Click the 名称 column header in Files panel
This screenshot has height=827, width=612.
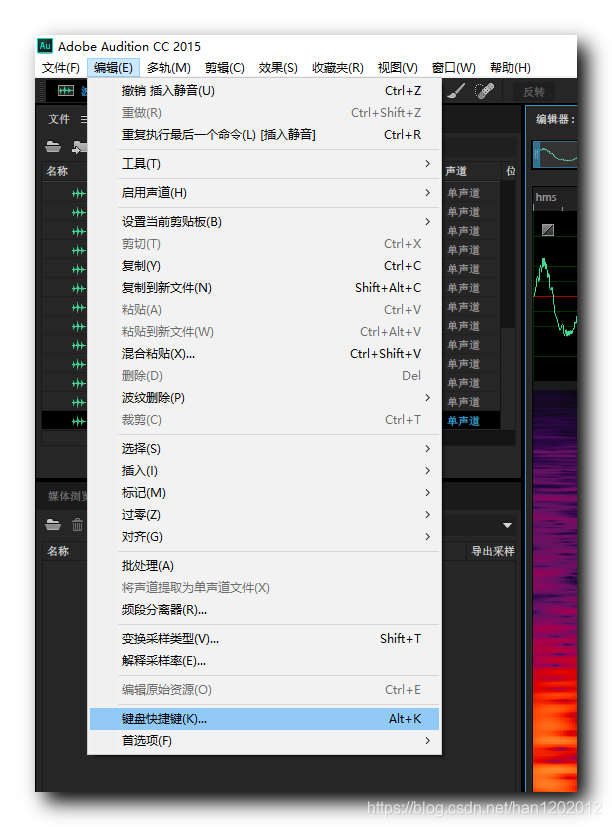(x=57, y=171)
